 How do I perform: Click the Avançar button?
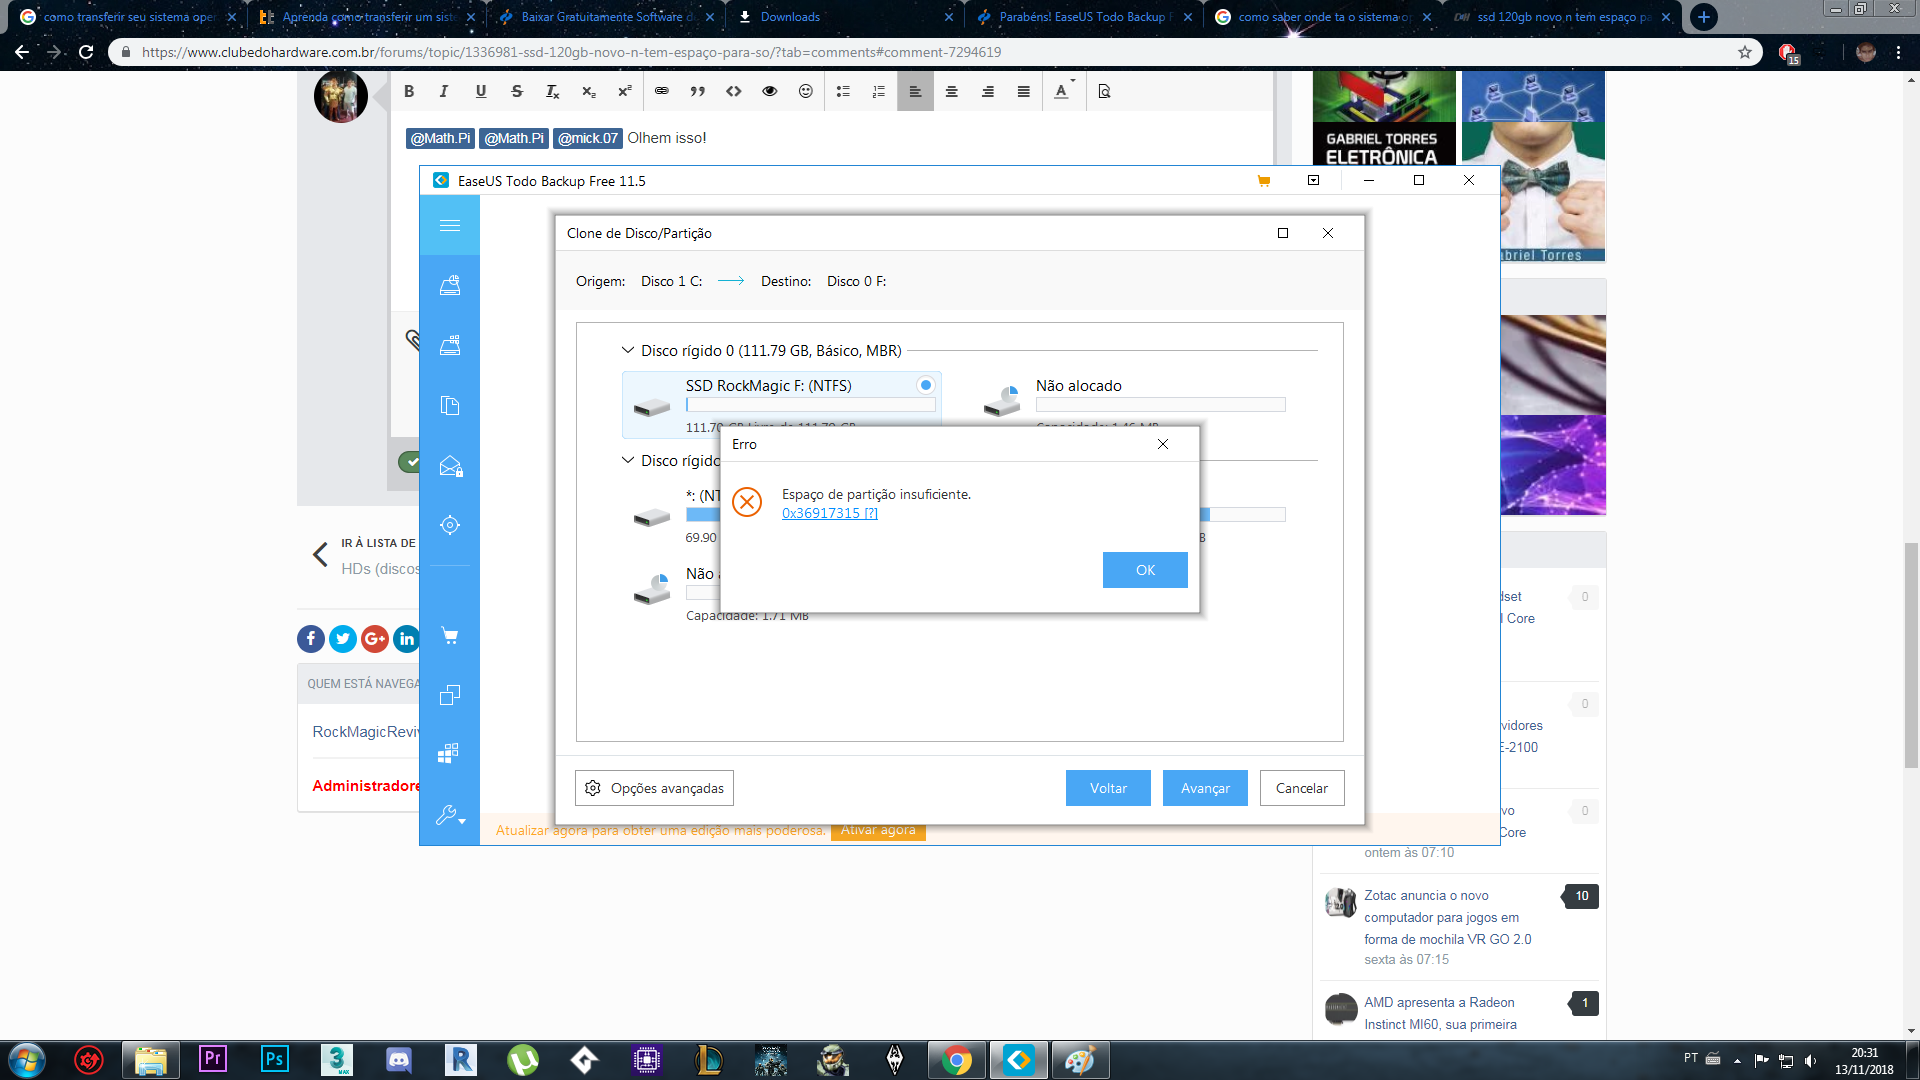[1205, 788]
